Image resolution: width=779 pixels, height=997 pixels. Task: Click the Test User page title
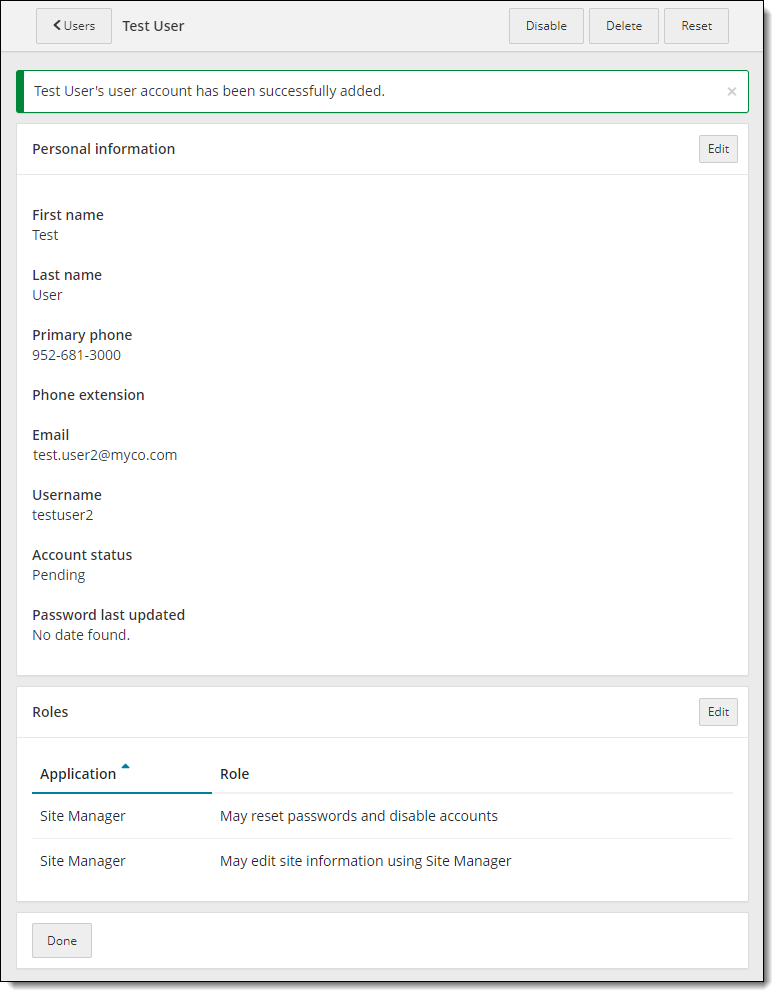coord(153,26)
